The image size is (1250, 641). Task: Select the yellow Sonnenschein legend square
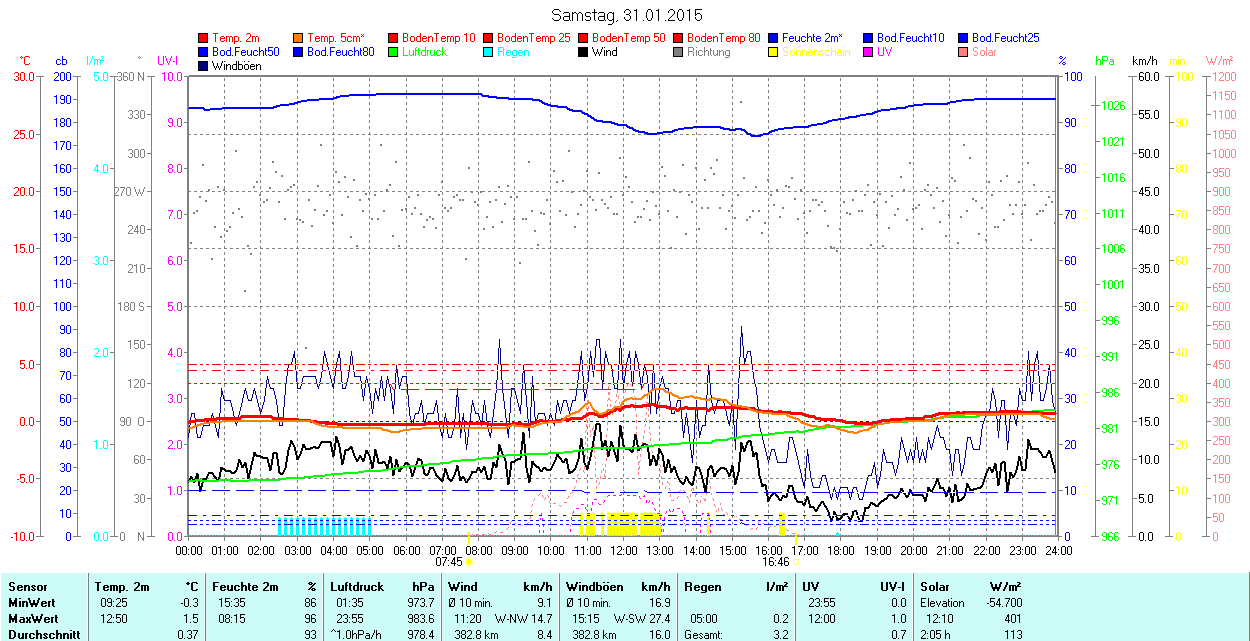pyautogui.click(x=774, y=52)
